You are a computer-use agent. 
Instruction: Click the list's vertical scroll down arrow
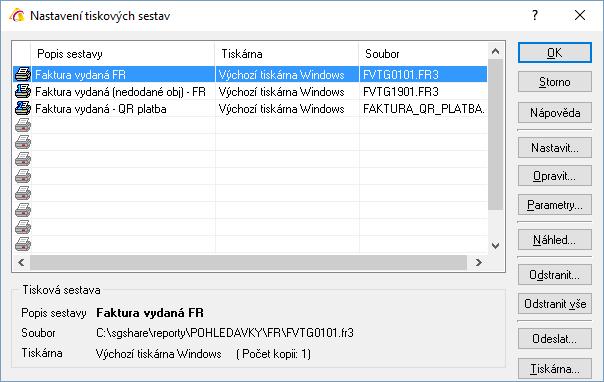[495, 245]
